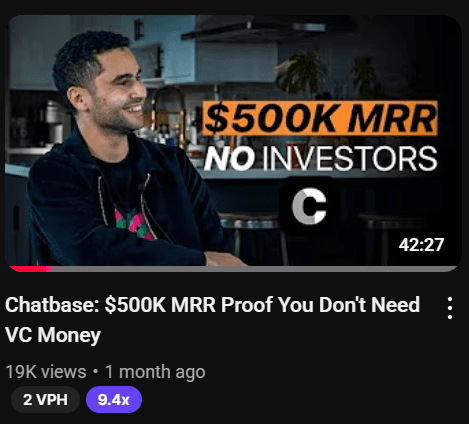Click the pink graphic on the man's shirt
The image size is (469, 424).
[133, 223]
